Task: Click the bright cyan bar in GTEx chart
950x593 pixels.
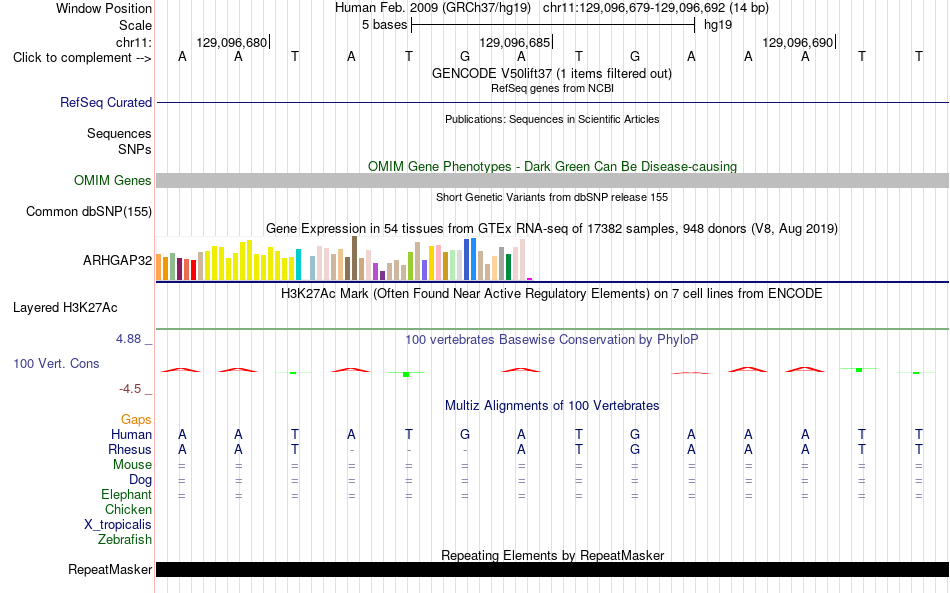Action: pyautogui.click(x=298, y=264)
